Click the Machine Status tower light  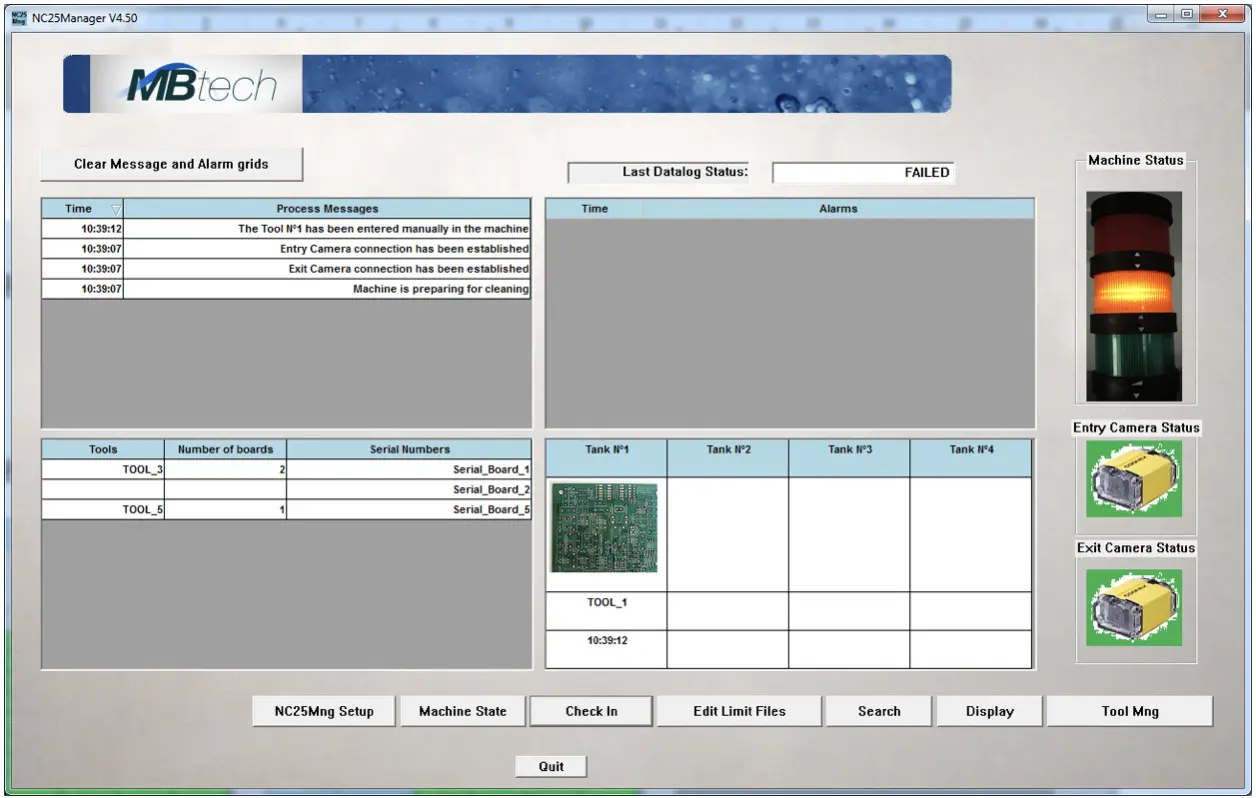pyautogui.click(x=1134, y=296)
